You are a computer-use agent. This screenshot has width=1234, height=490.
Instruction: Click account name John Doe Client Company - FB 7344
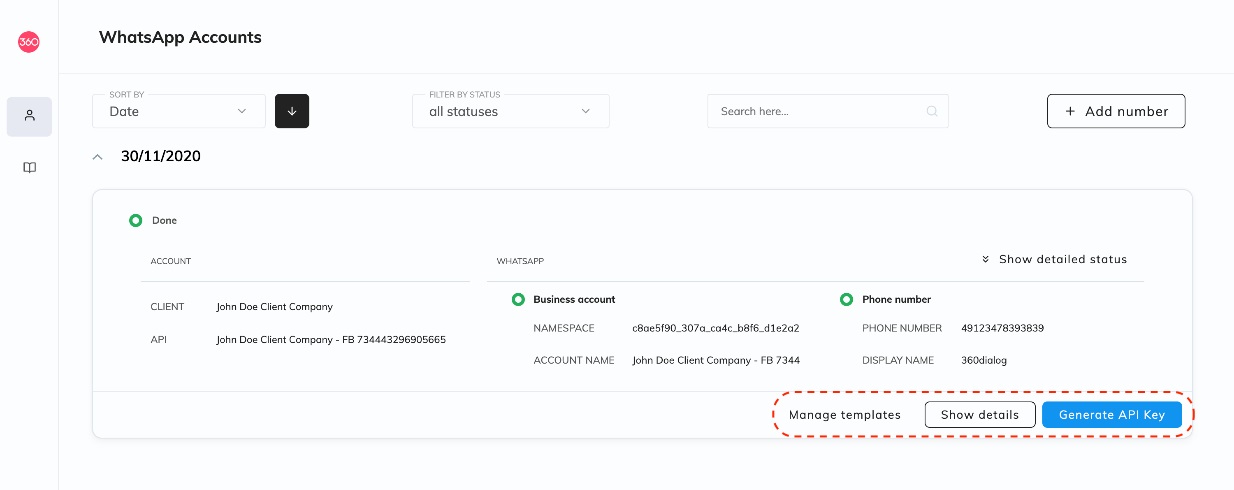pos(716,360)
